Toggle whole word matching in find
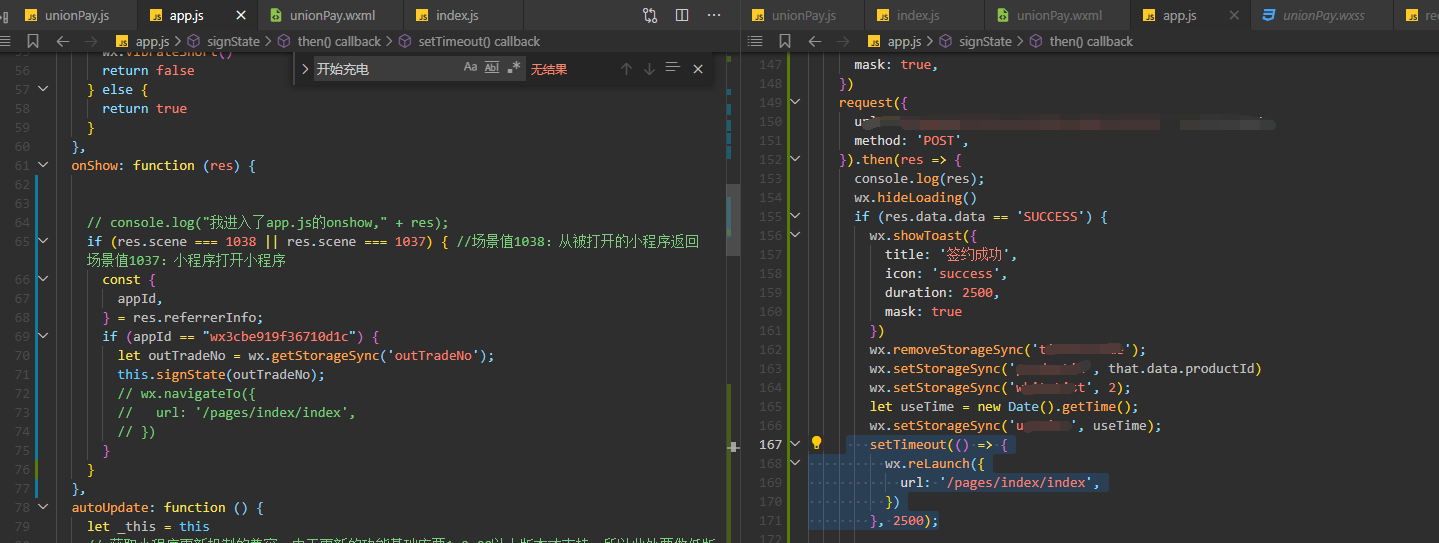1439x543 pixels. 491,68
